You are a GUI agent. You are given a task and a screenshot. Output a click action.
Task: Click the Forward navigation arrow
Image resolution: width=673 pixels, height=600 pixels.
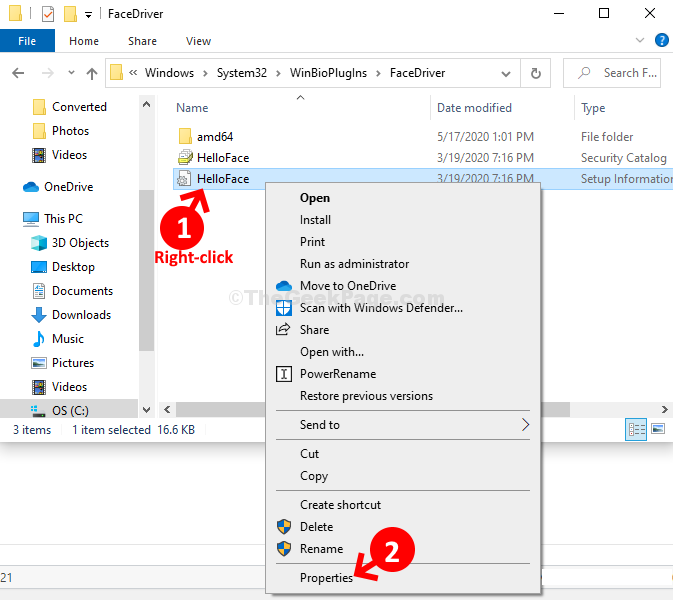click(x=47, y=73)
